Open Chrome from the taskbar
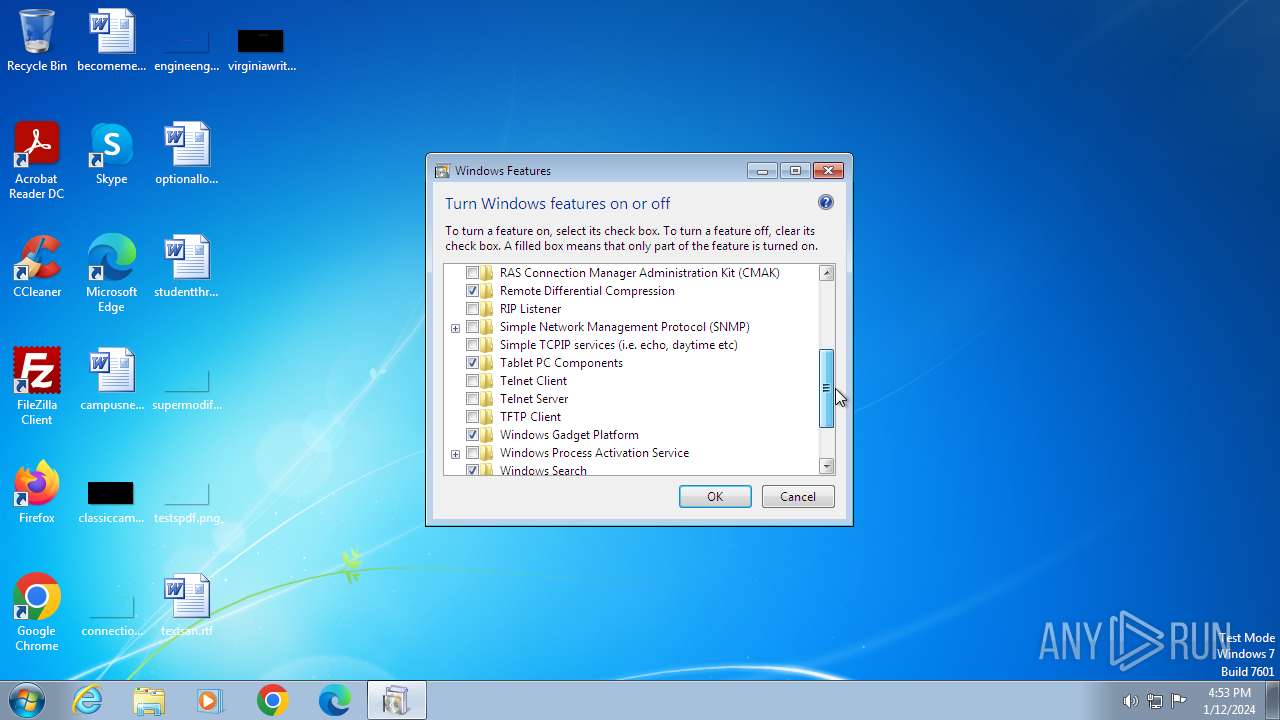 point(272,700)
